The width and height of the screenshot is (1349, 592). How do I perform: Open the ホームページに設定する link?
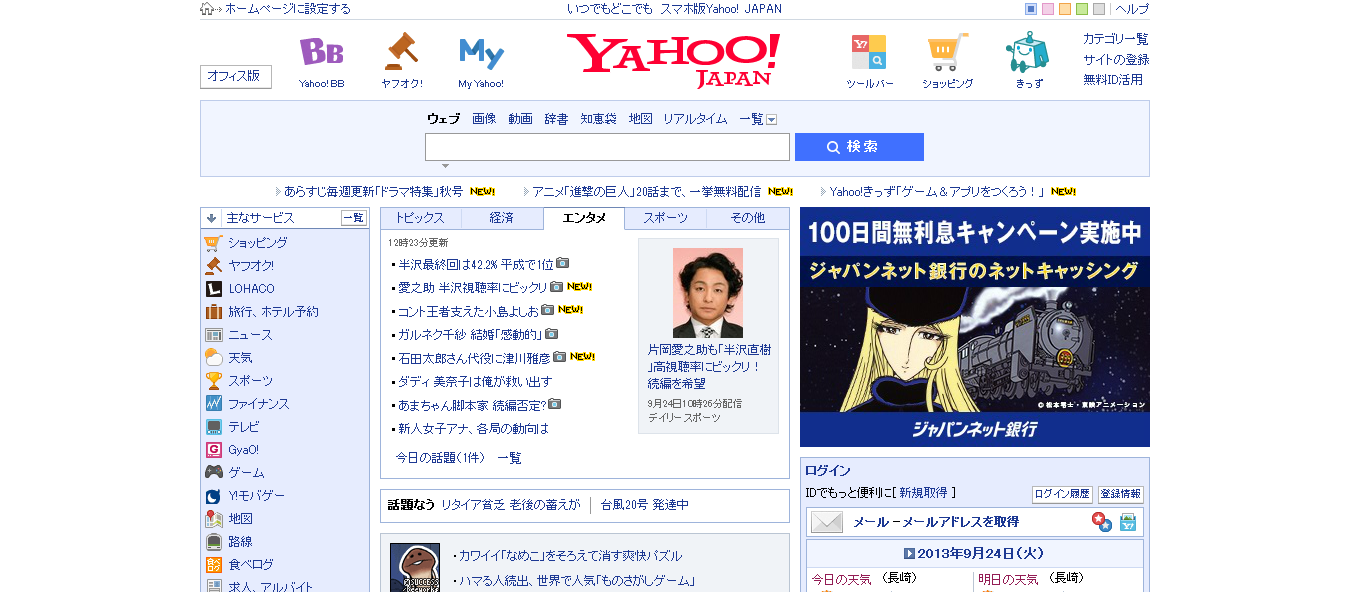tap(288, 9)
